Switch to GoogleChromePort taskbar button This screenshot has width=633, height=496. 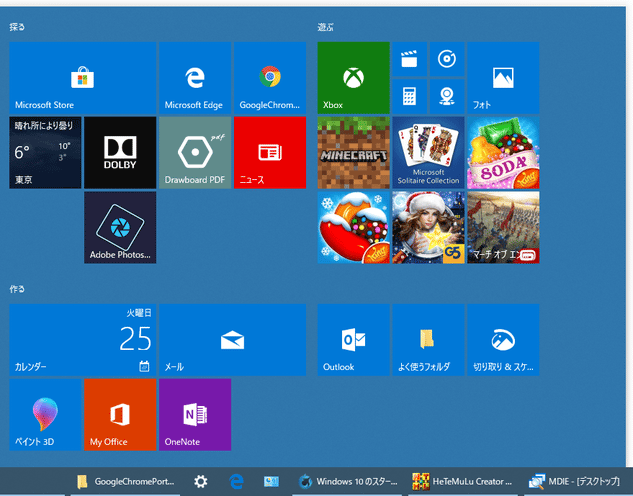126,481
